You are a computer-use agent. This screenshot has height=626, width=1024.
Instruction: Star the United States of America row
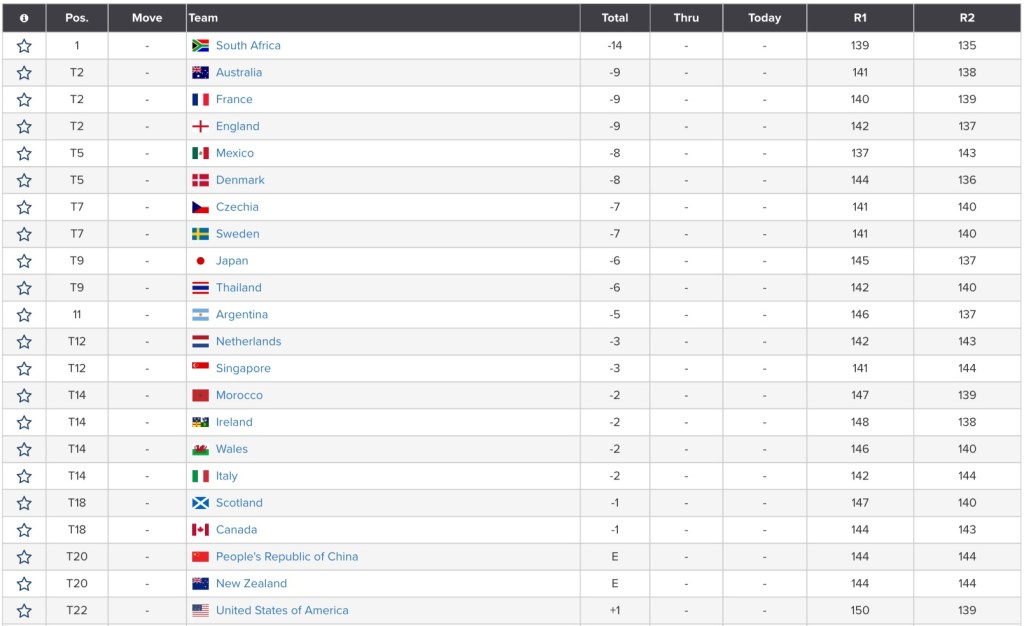tap(24, 611)
